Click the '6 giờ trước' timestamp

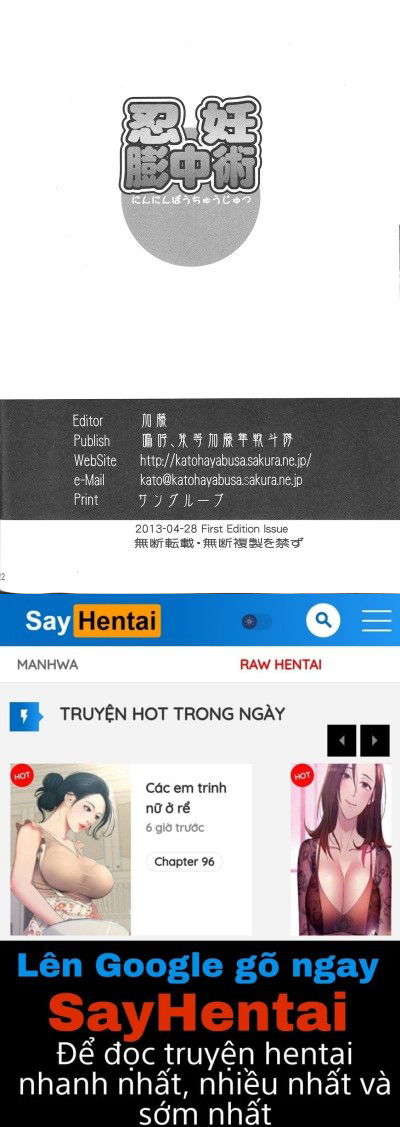coord(175,828)
